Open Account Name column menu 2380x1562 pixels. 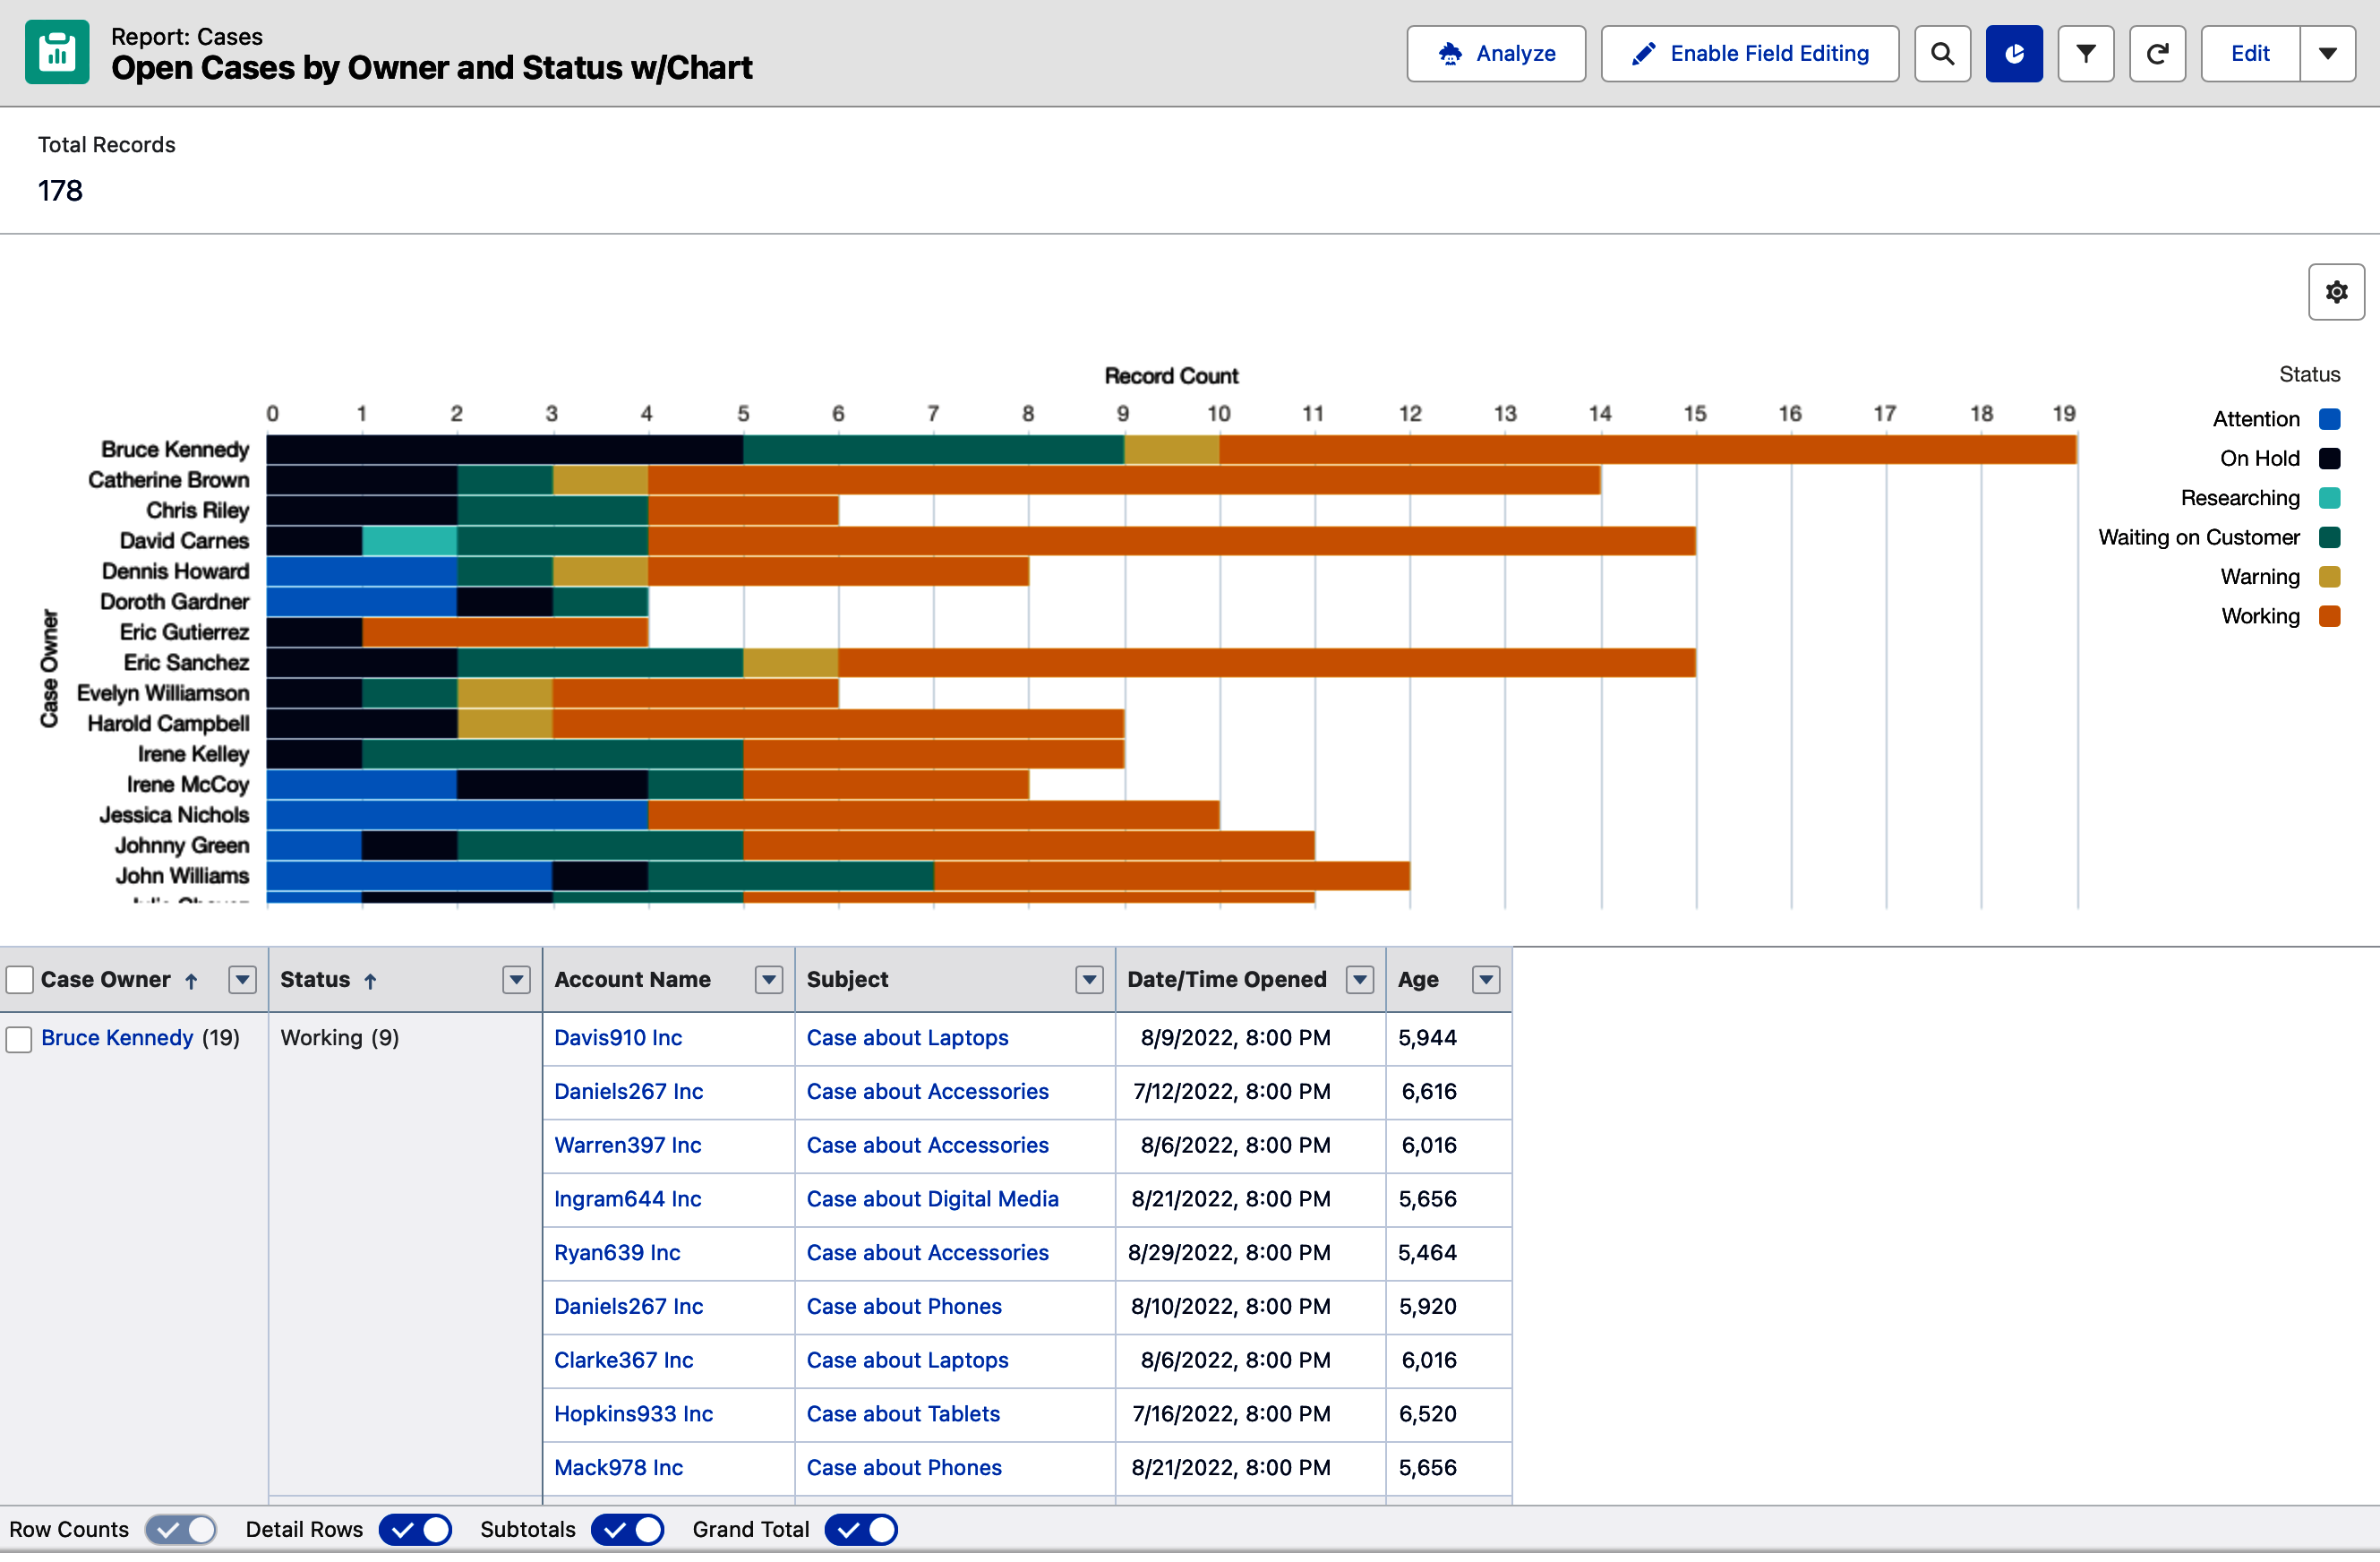(x=768, y=981)
